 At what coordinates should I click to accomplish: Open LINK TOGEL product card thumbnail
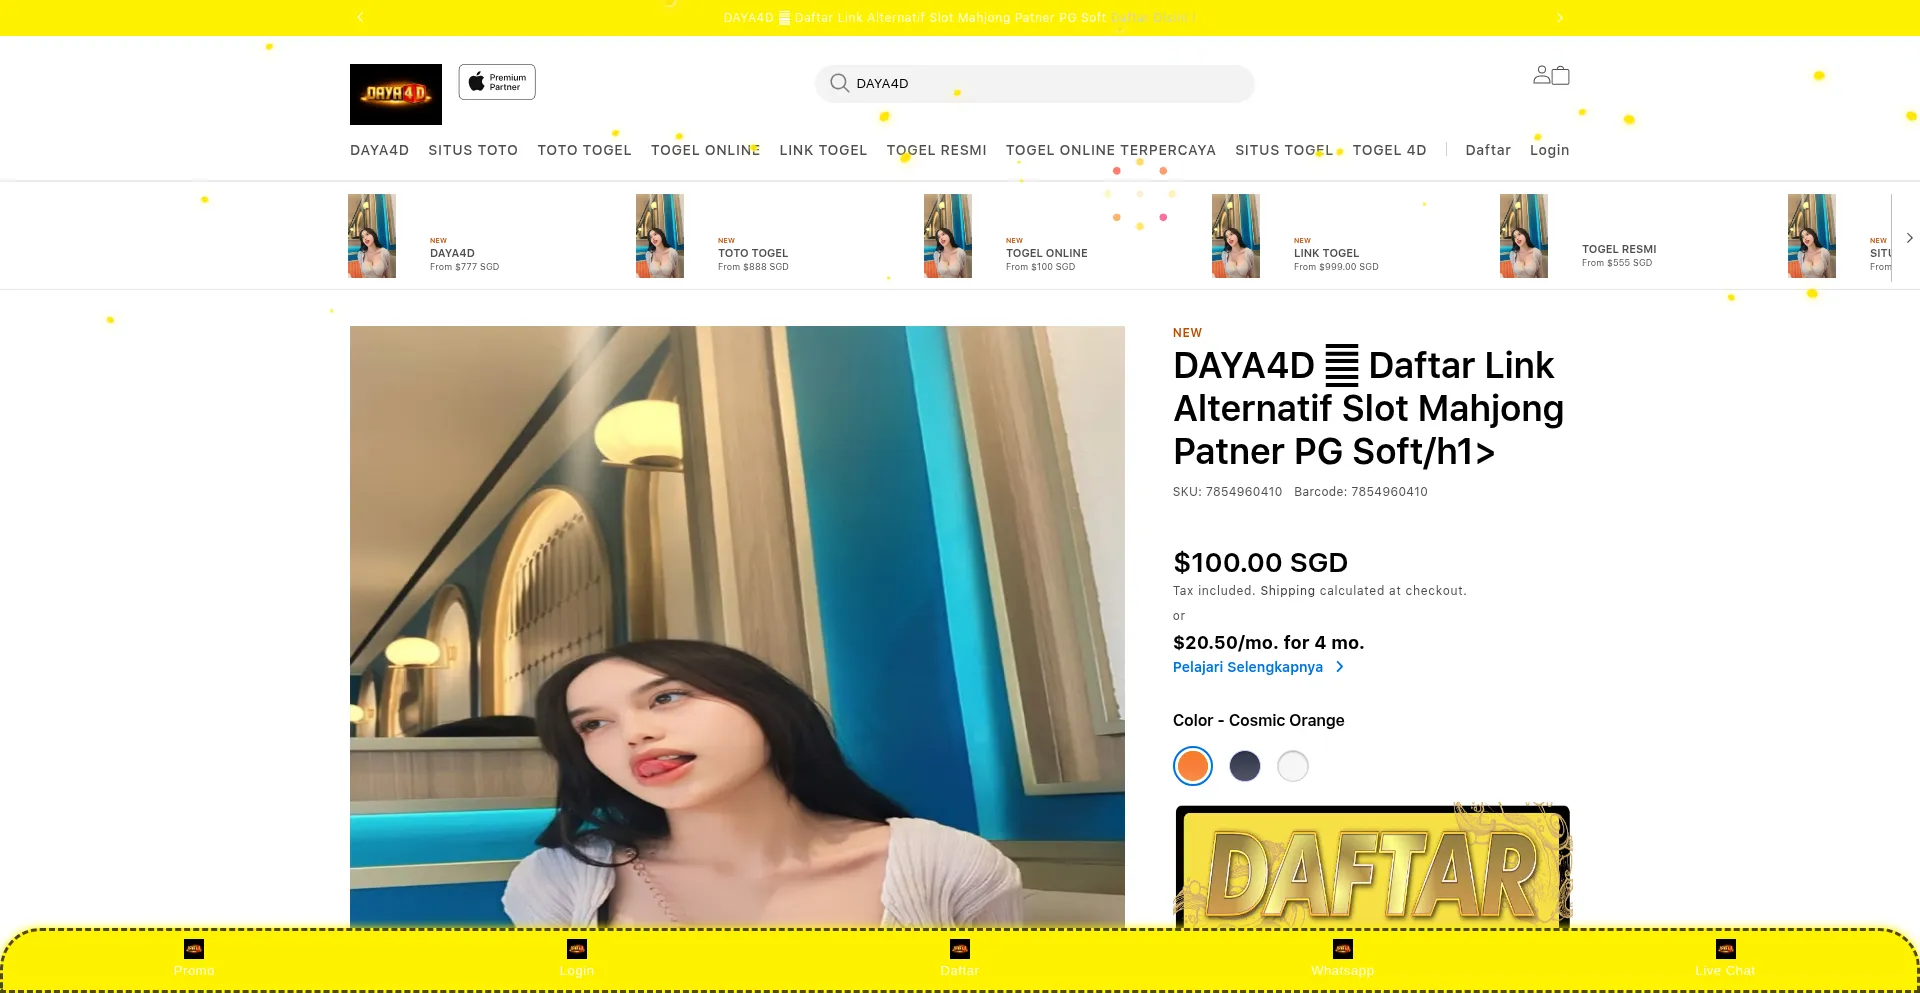1236,236
